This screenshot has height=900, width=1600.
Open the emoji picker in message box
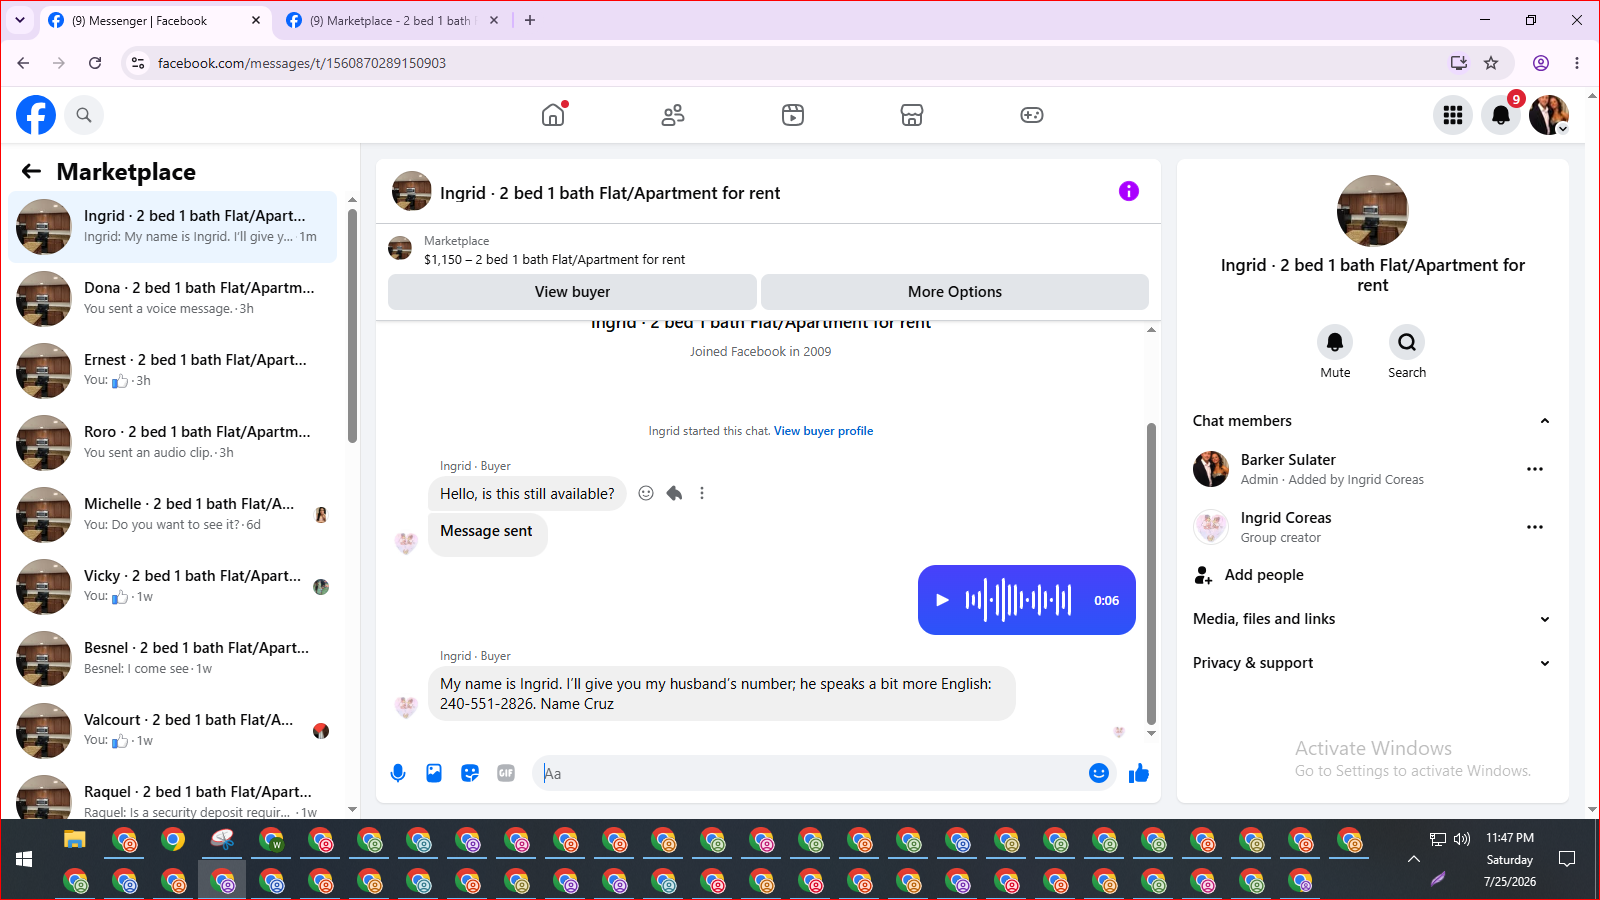[x=1098, y=773]
